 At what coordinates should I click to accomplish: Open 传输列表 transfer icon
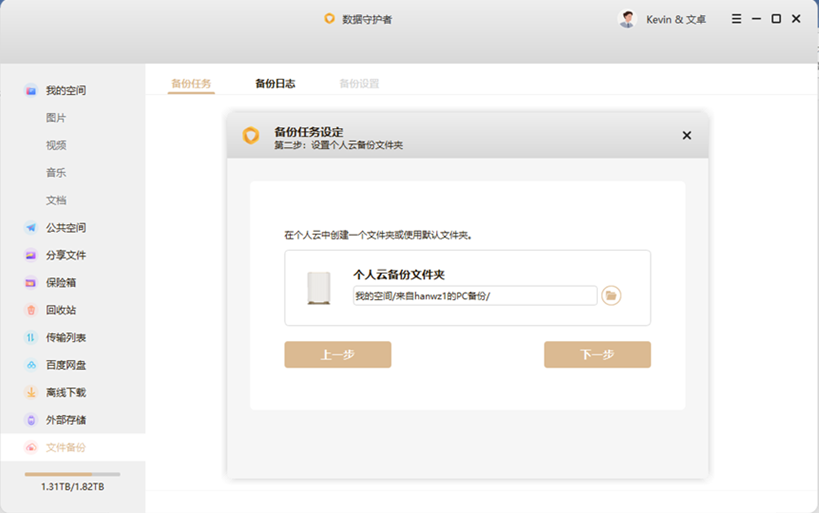coord(31,338)
